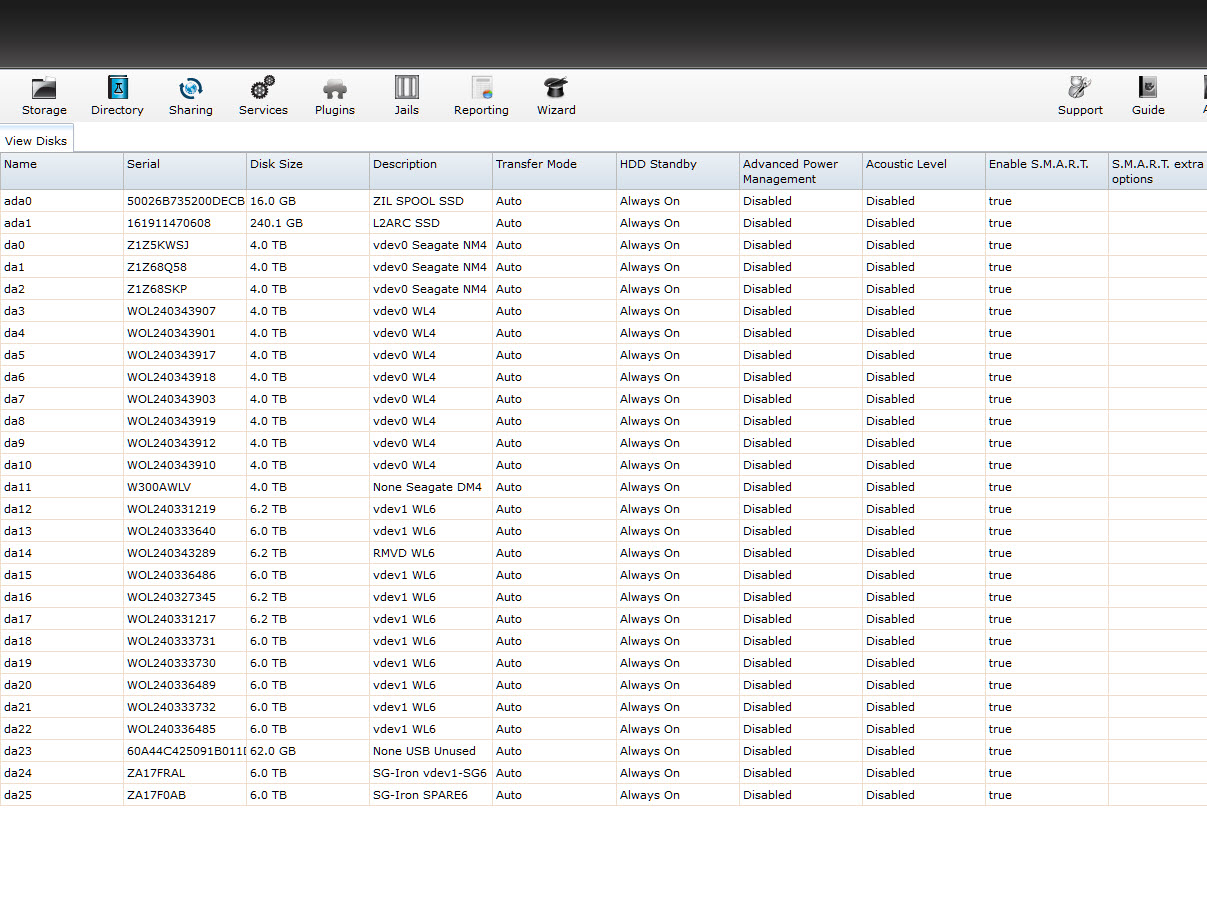Click serial WOL240333731

tap(171, 641)
